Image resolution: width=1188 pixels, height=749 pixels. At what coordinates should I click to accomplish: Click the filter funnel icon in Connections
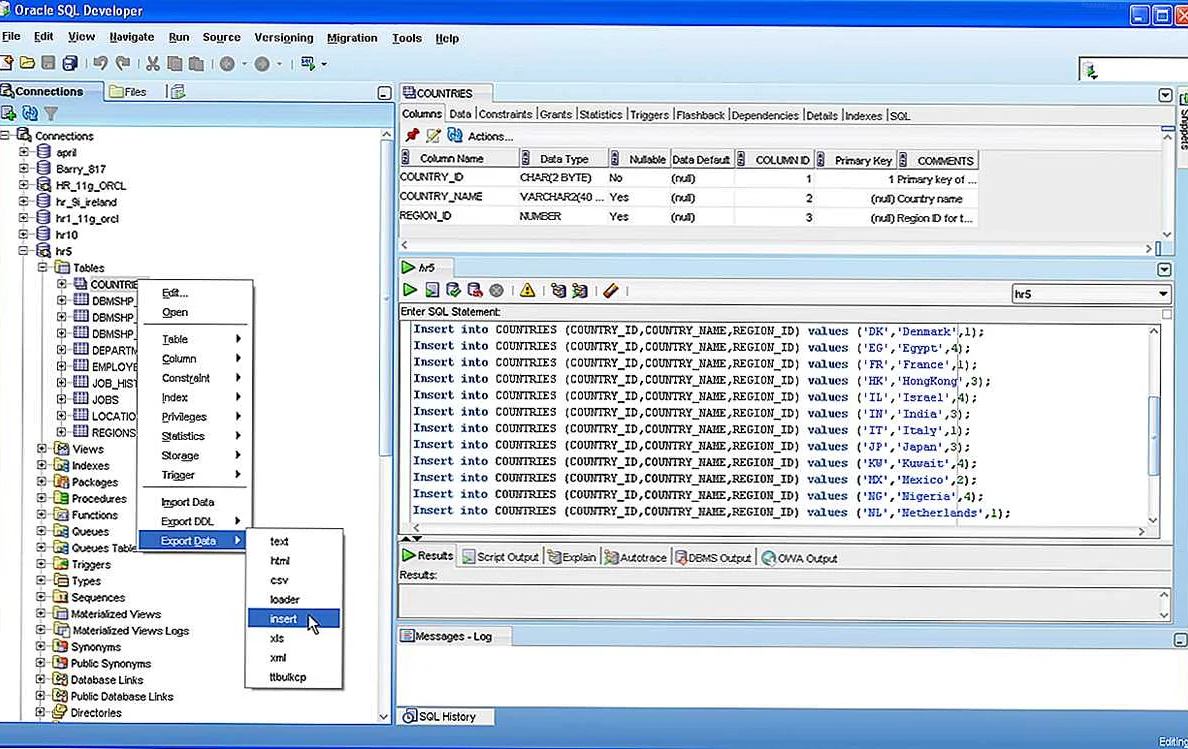50,114
